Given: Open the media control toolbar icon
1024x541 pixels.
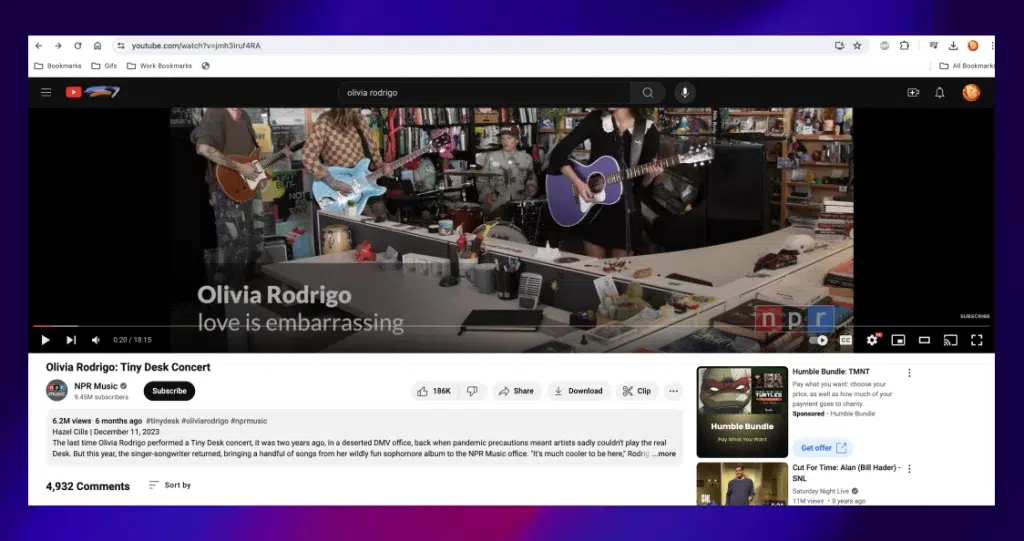Looking at the screenshot, I should pyautogui.click(x=934, y=46).
